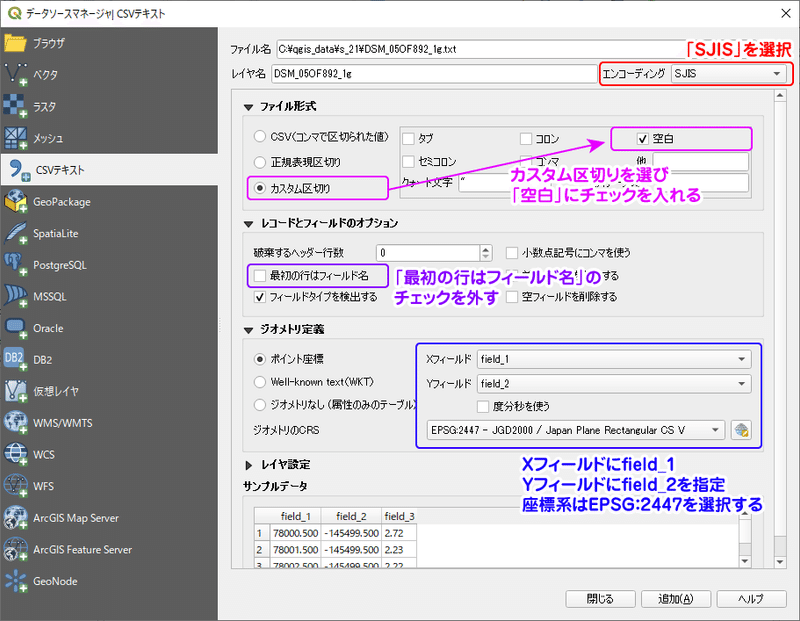Select the Mesh (メッシュ) source icon
This screenshot has width=800, height=621.
pyautogui.click(x=15, y=138)
